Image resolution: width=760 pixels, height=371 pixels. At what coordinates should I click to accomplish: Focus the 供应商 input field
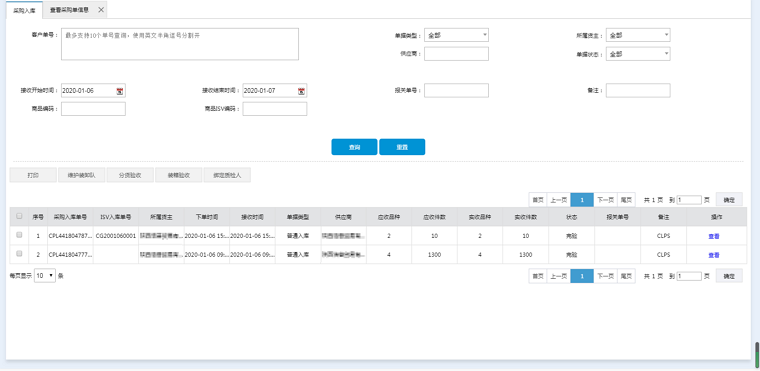click(x=456, y=54)
